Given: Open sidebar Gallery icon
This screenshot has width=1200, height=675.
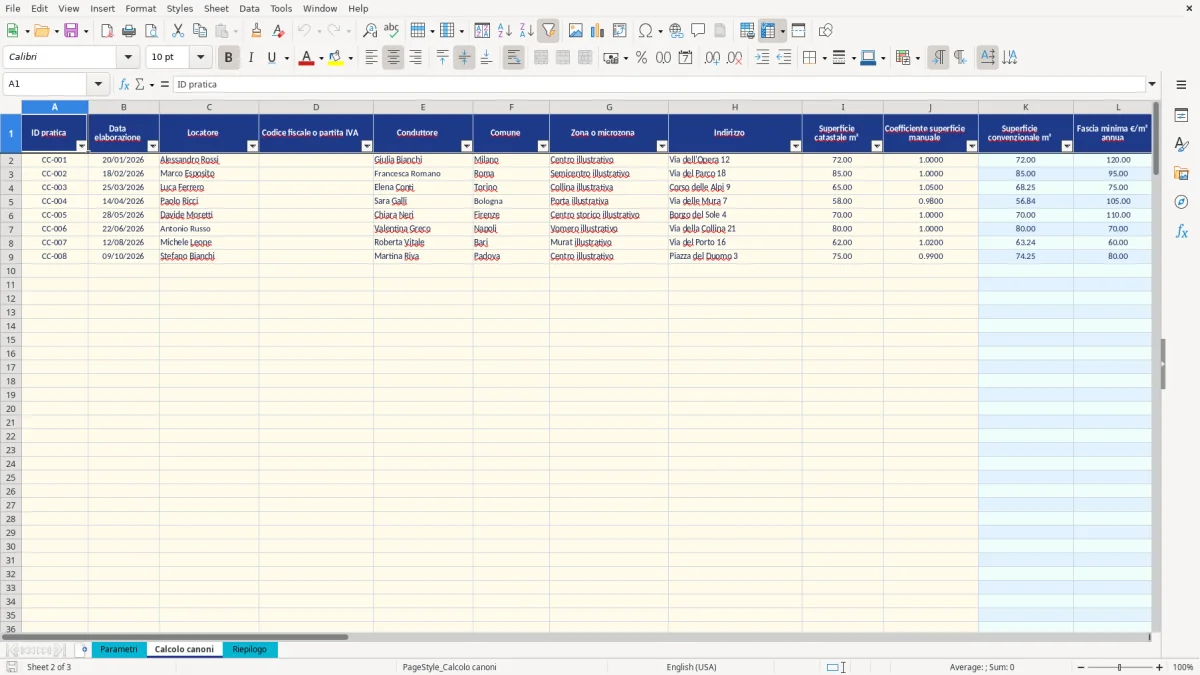Looking at the screenshot, I should coord(1181,174).
